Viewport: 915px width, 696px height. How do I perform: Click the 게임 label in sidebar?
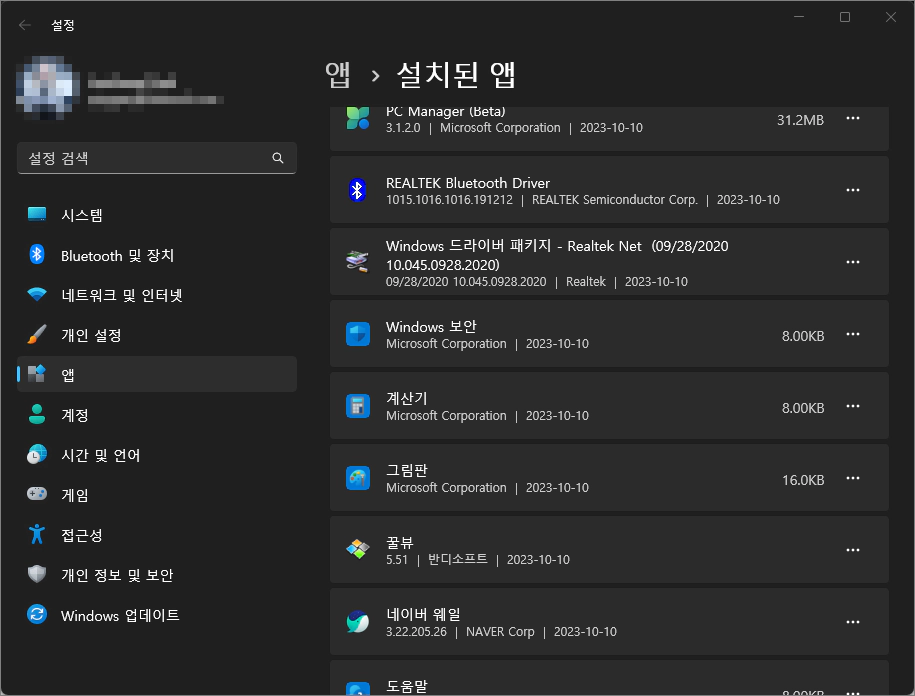pos(75,495)
